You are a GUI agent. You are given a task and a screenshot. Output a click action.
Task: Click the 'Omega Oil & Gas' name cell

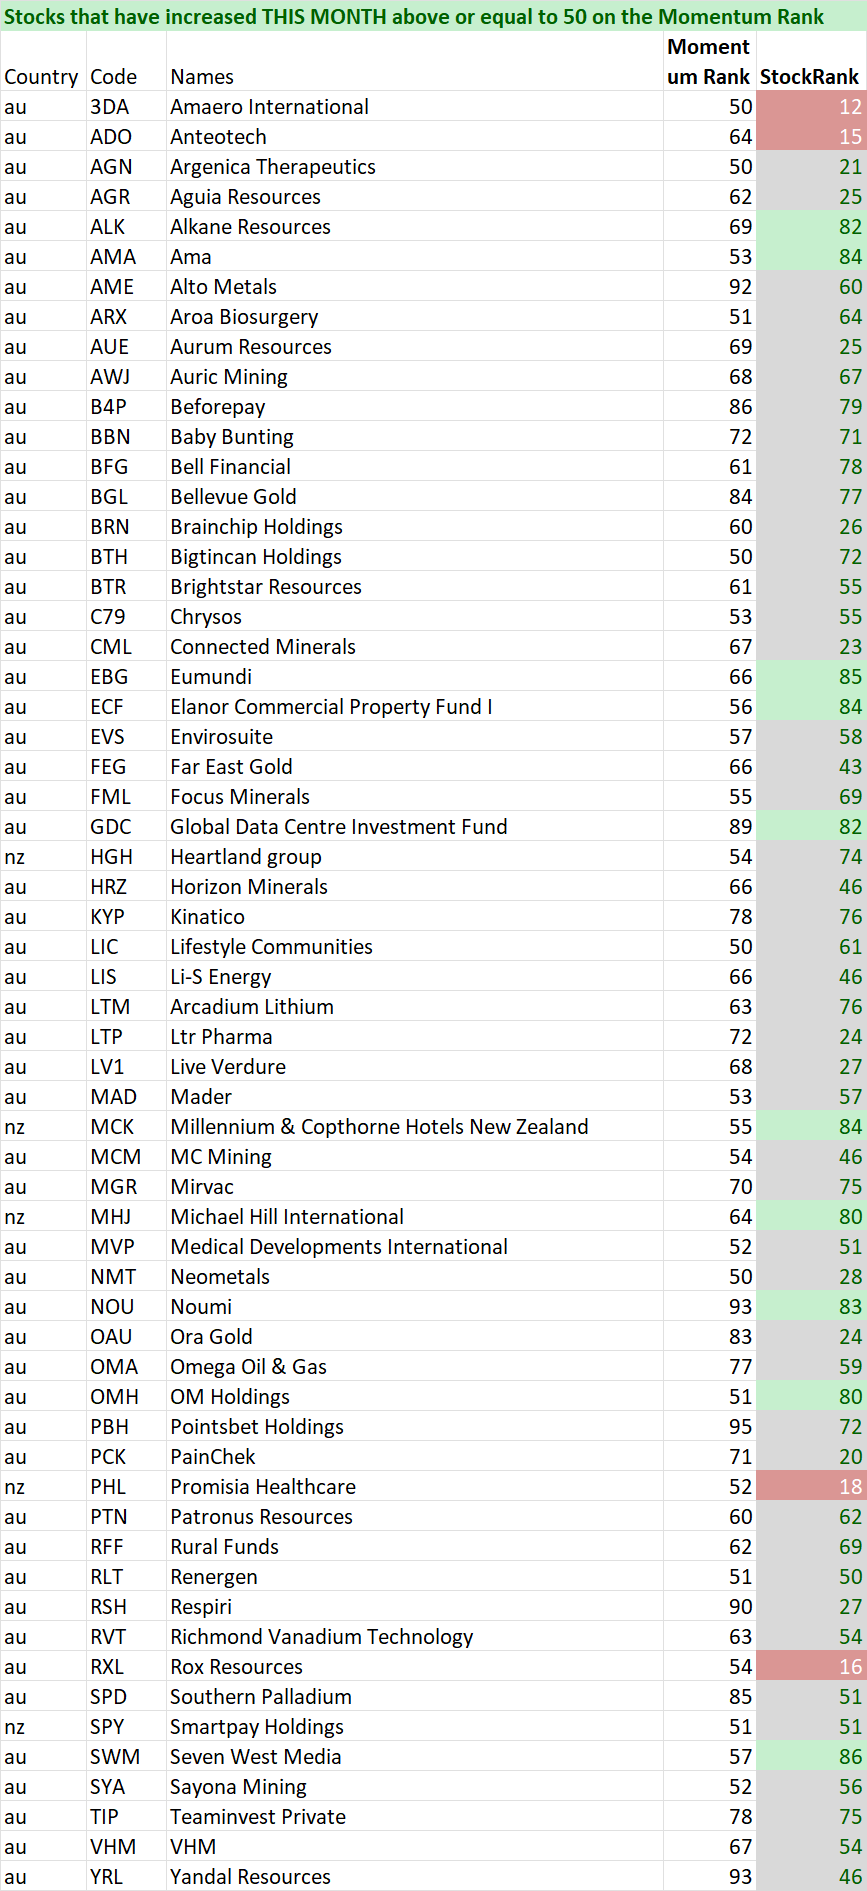(414, 1366)
